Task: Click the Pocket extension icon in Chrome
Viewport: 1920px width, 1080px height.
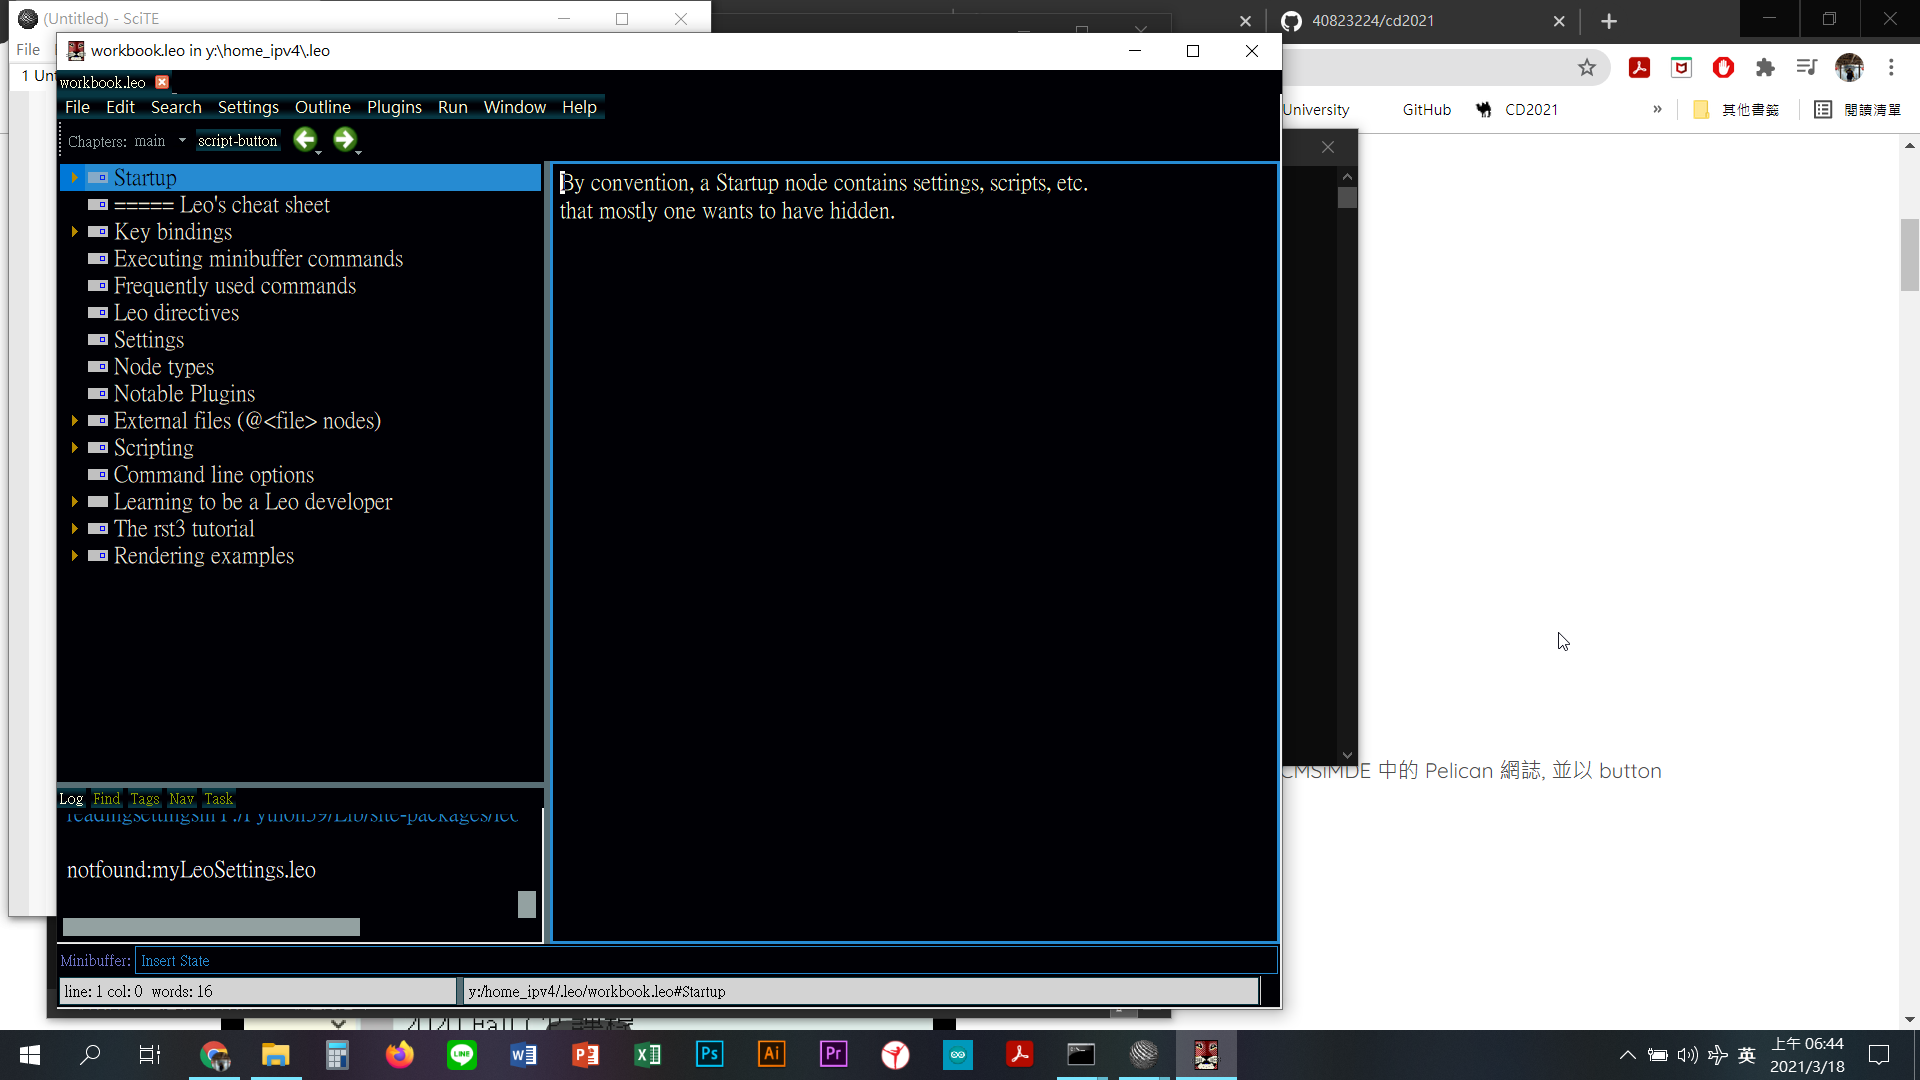Action: [x=1681, y=68]
